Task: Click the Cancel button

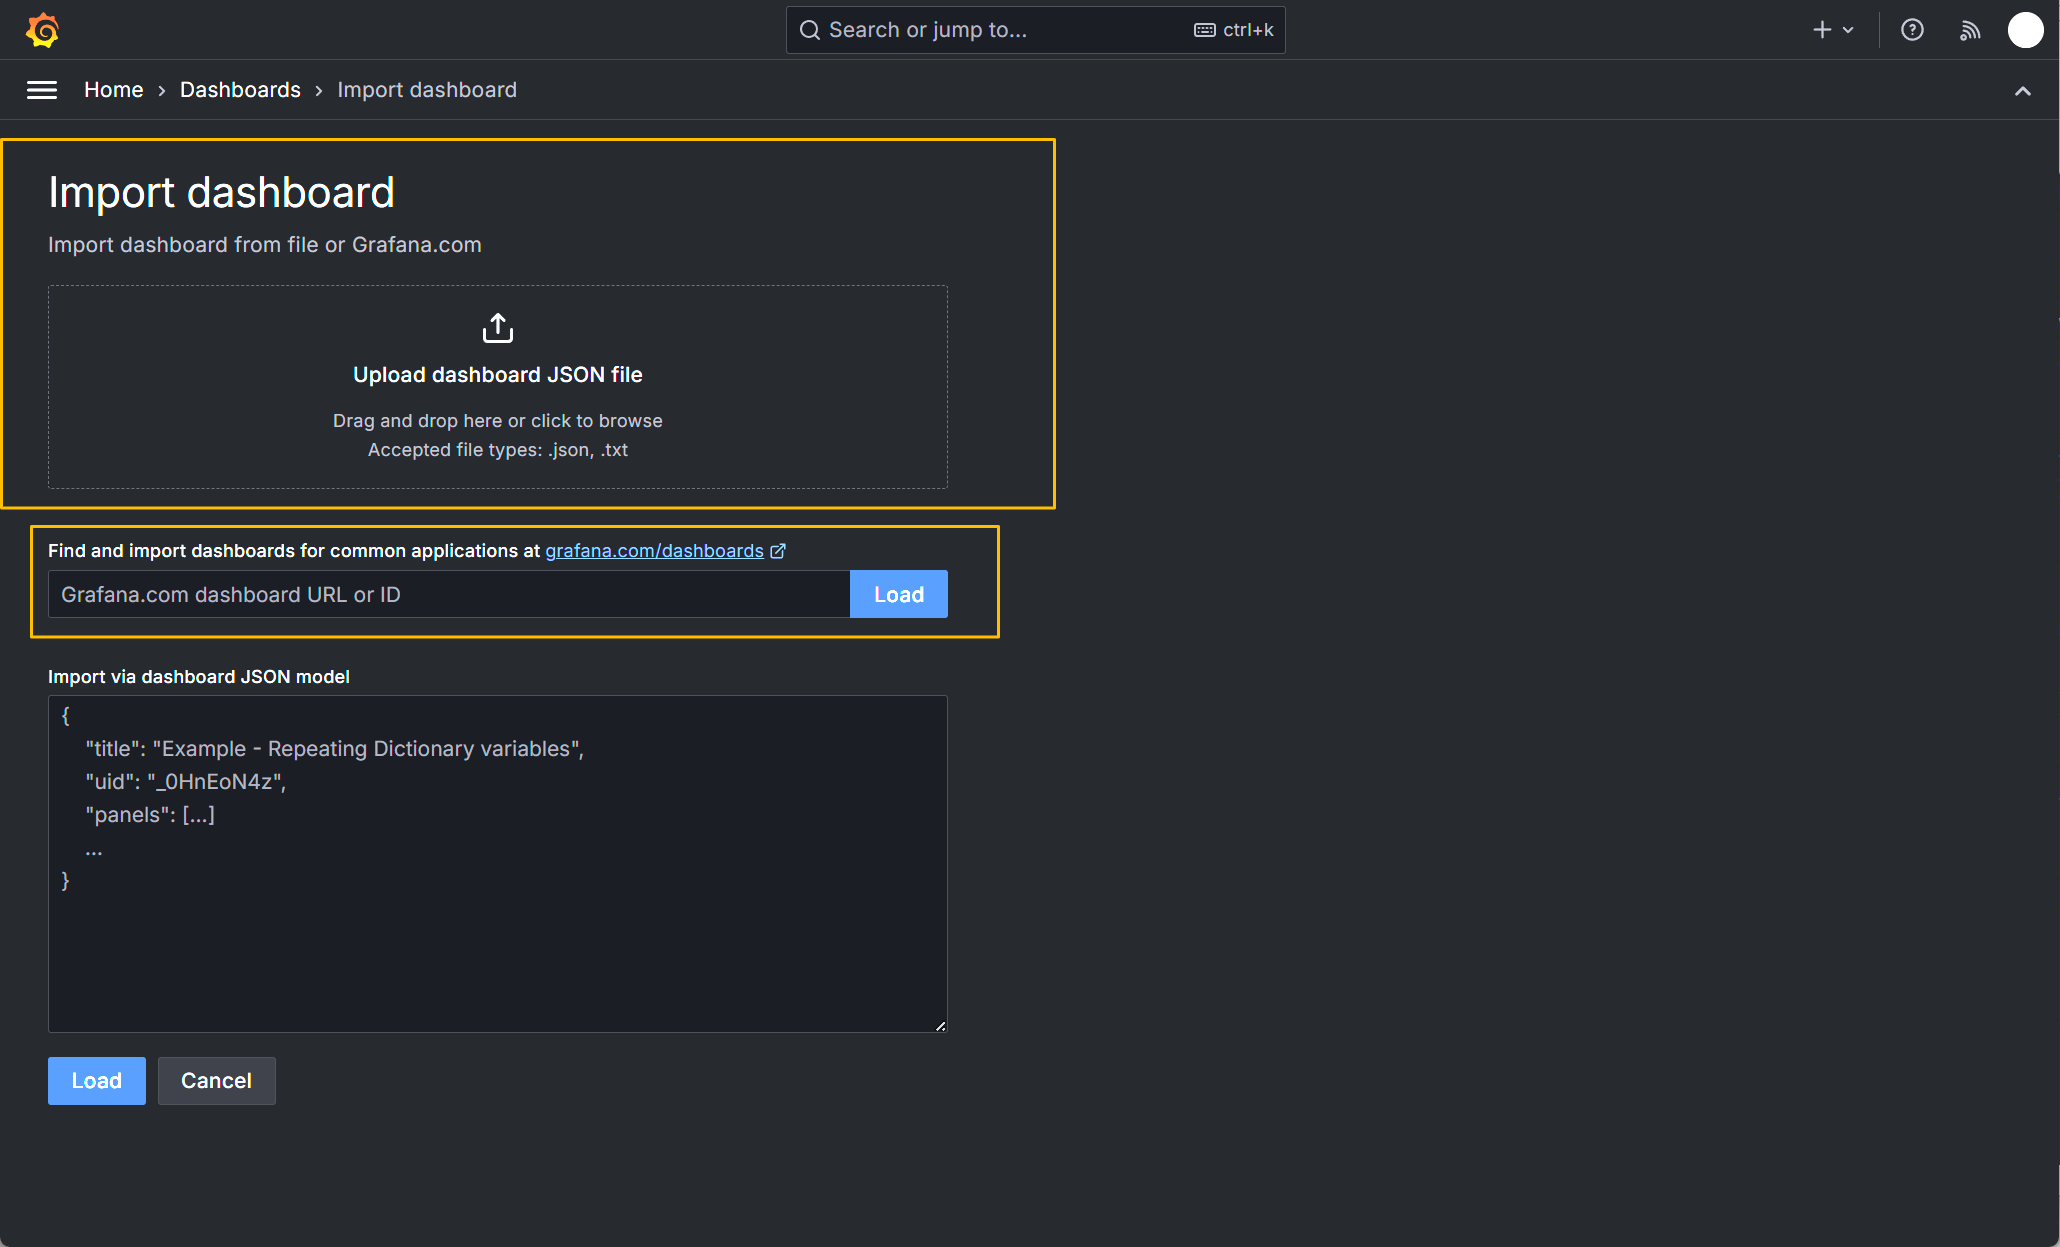Action: point(217,1081)
